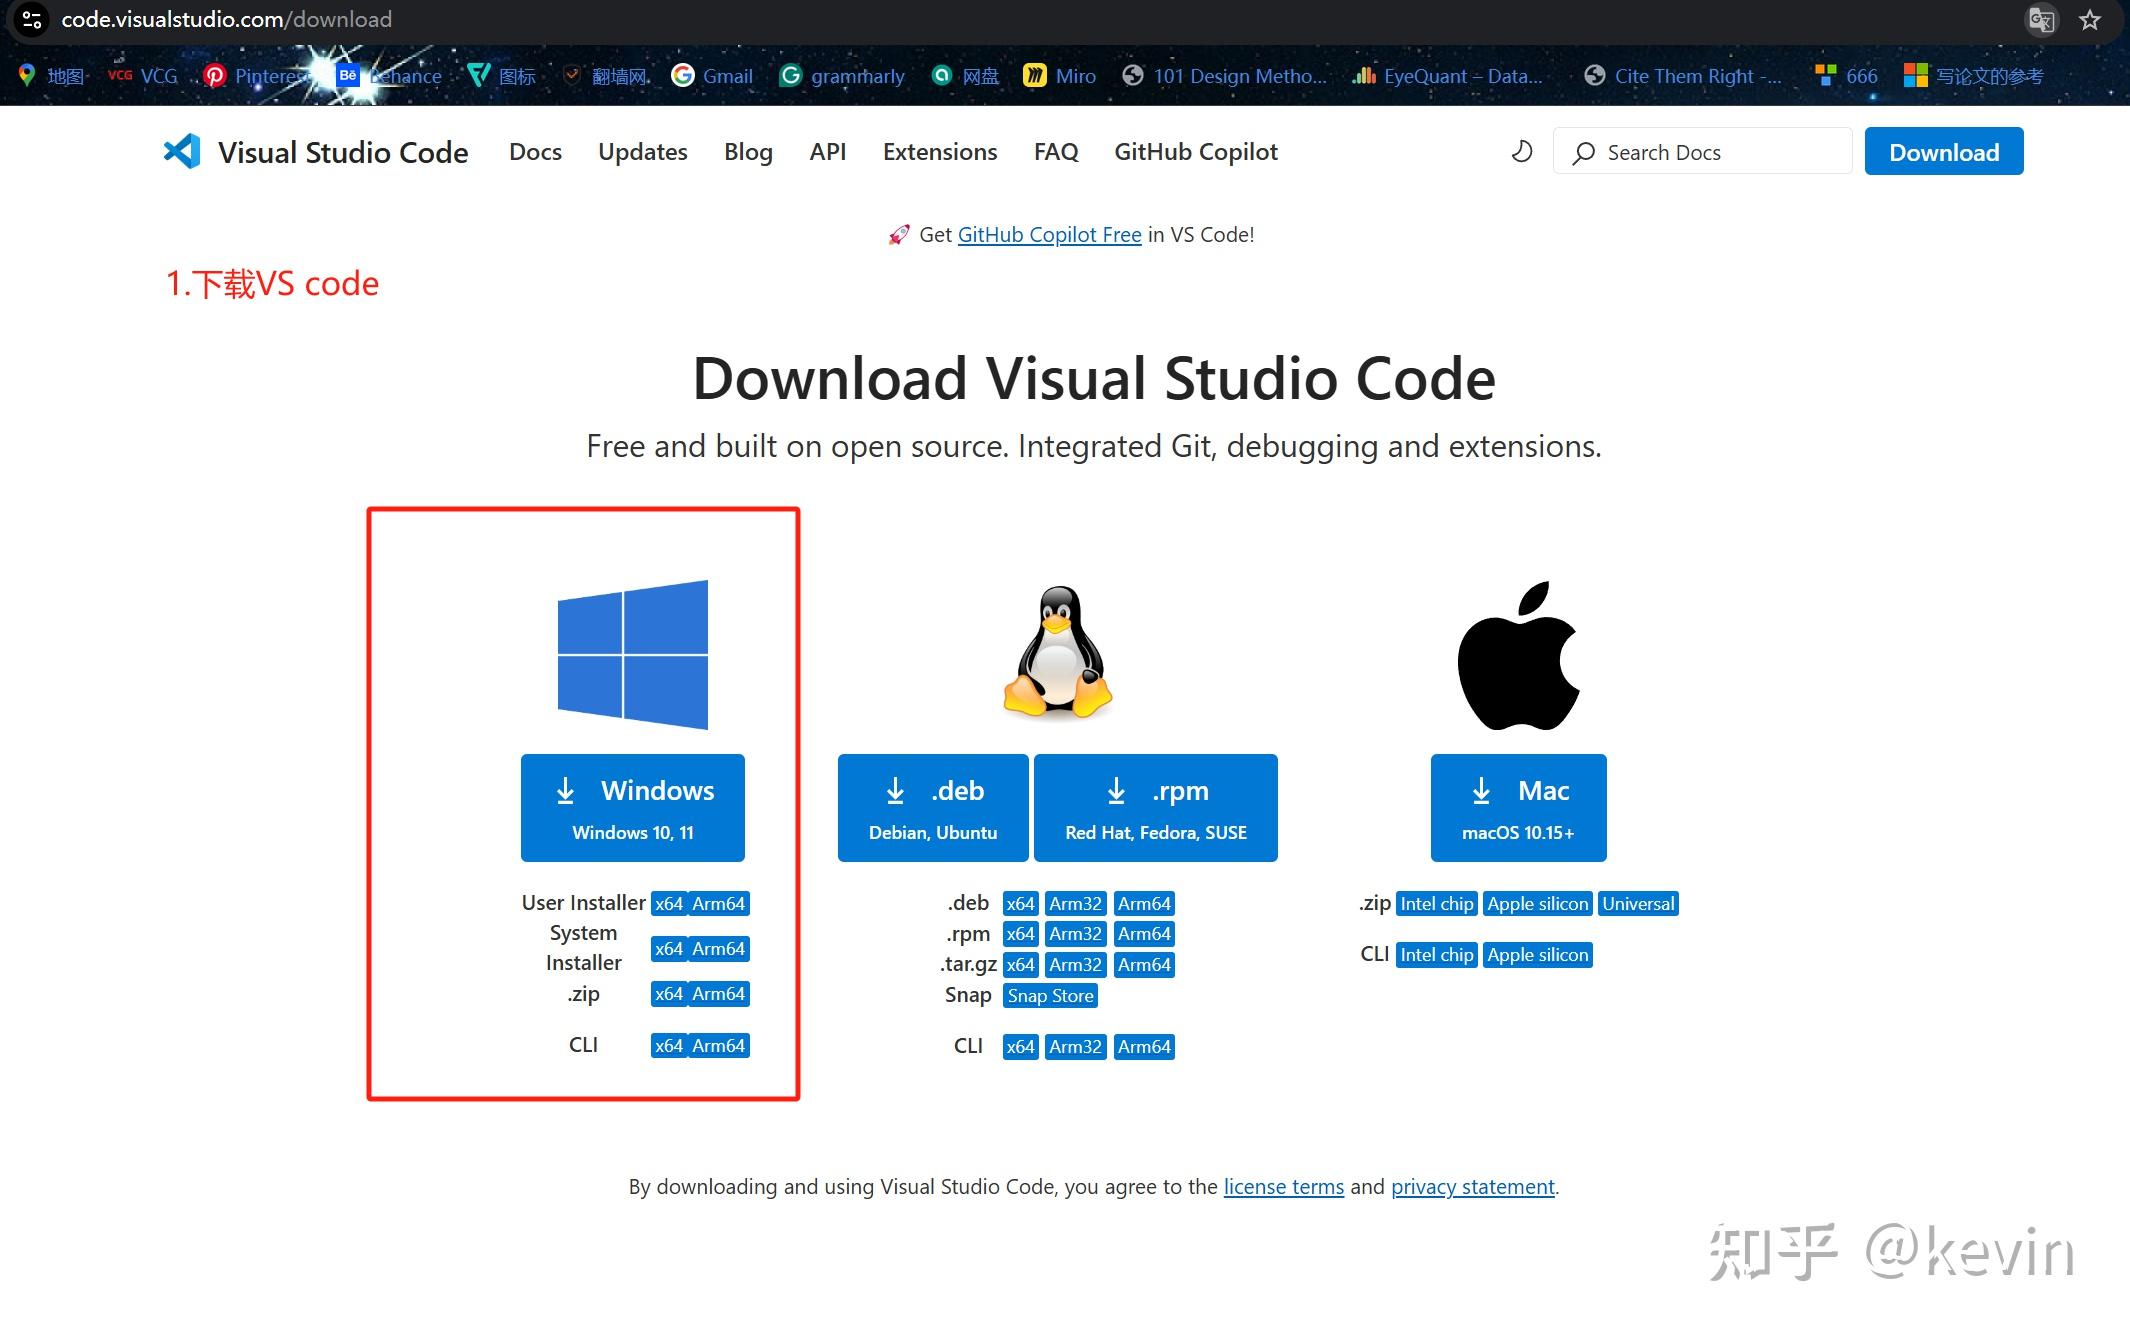Open the Pinterest bookmark
Screen dimensions: 2130x1336
pyautogui.click(x=257, y=76)
